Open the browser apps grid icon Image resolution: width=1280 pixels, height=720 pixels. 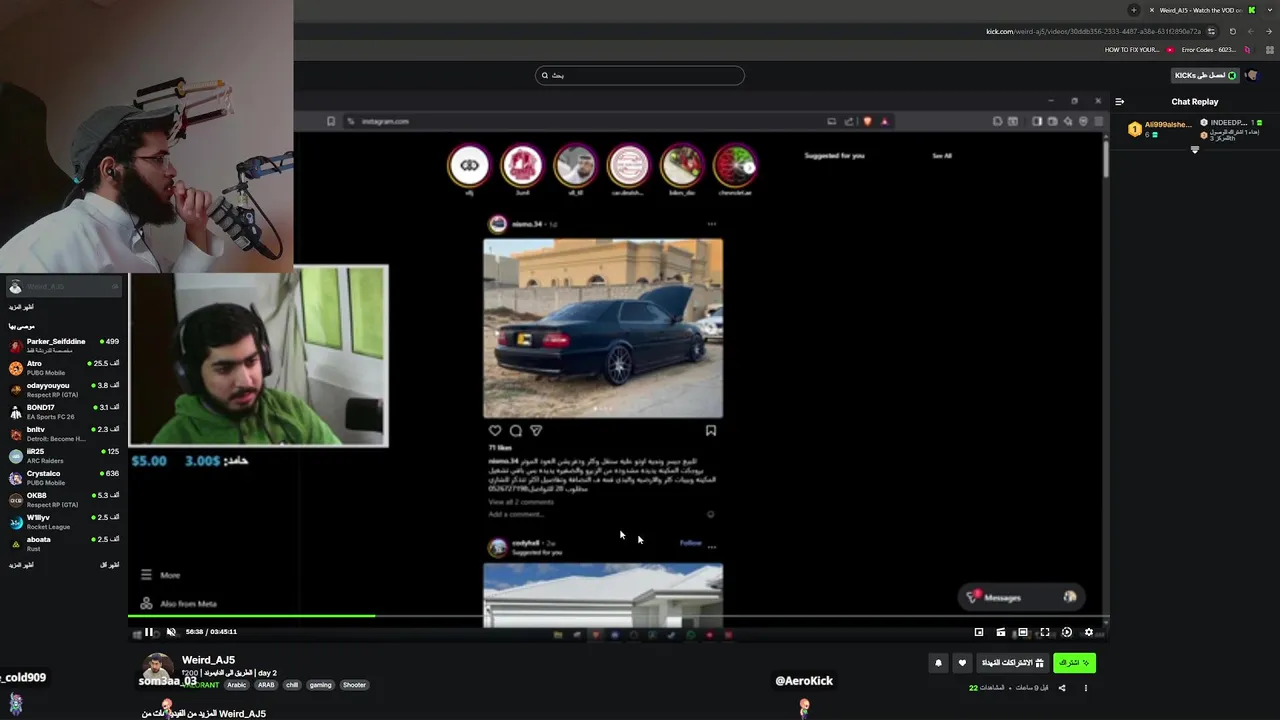pyautogui.click(x=1268, y=50)
